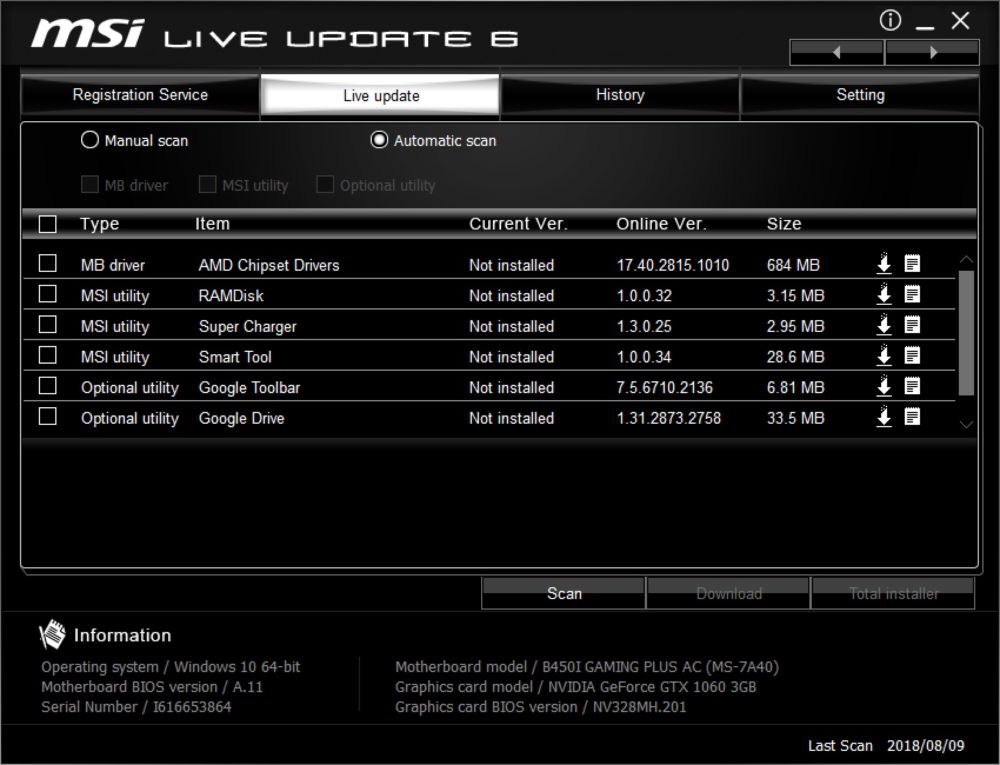Click the Motherboard BIOS version A.11 text
This screenshot has width=1000, height=765.
[x=152, y=687]
